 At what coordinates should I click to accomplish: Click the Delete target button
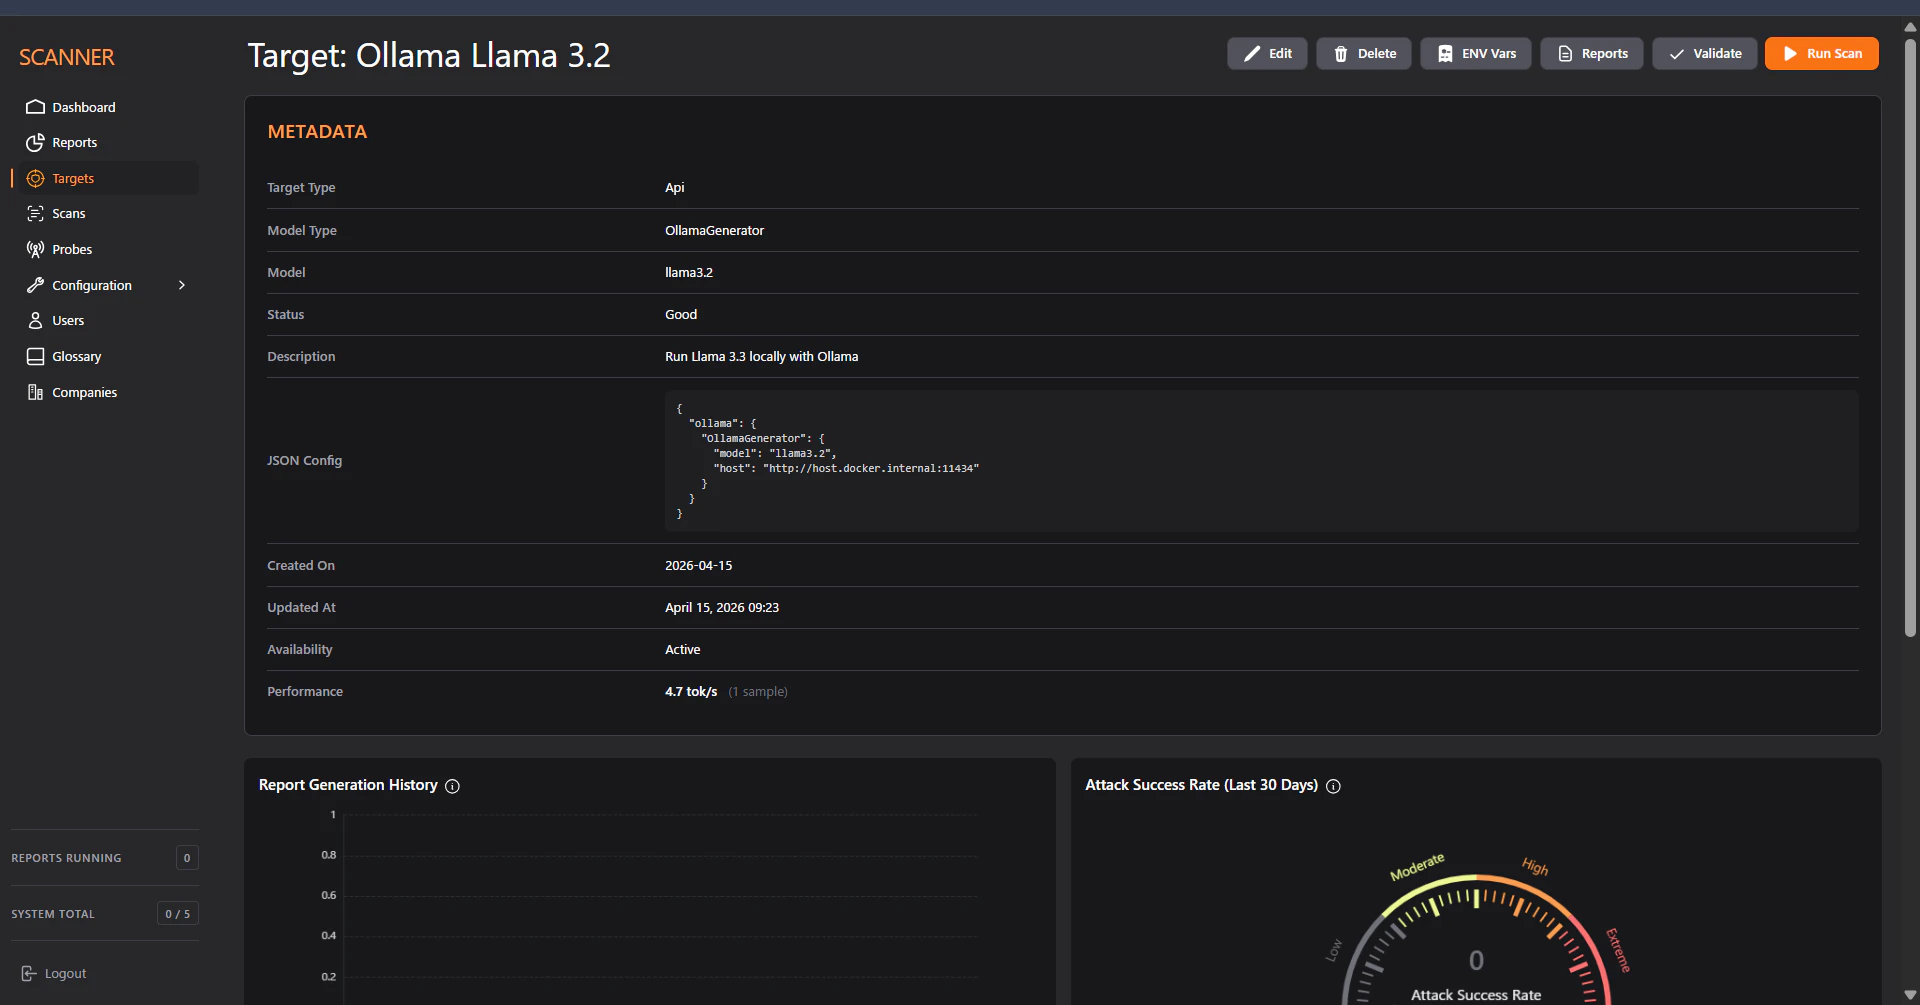click(x=1364, y=54)
